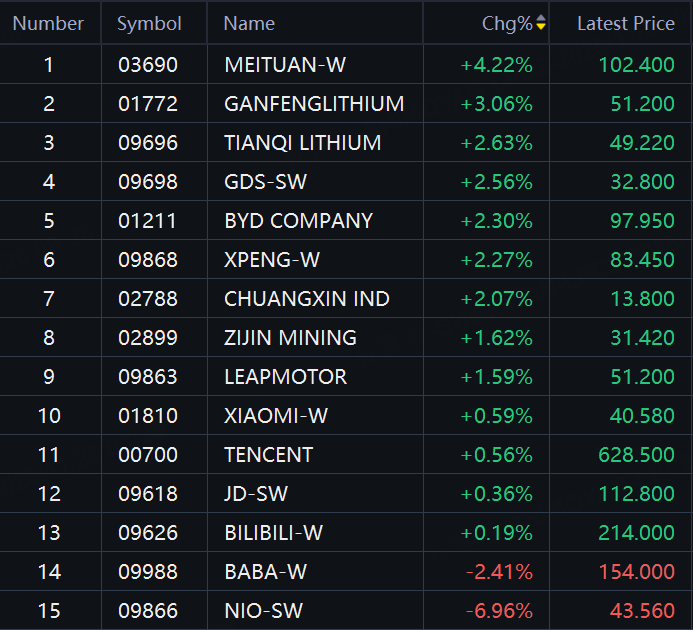This screenshot has height=630, width=693.
Task: Select symbol 09626
Action: [148, 533]
